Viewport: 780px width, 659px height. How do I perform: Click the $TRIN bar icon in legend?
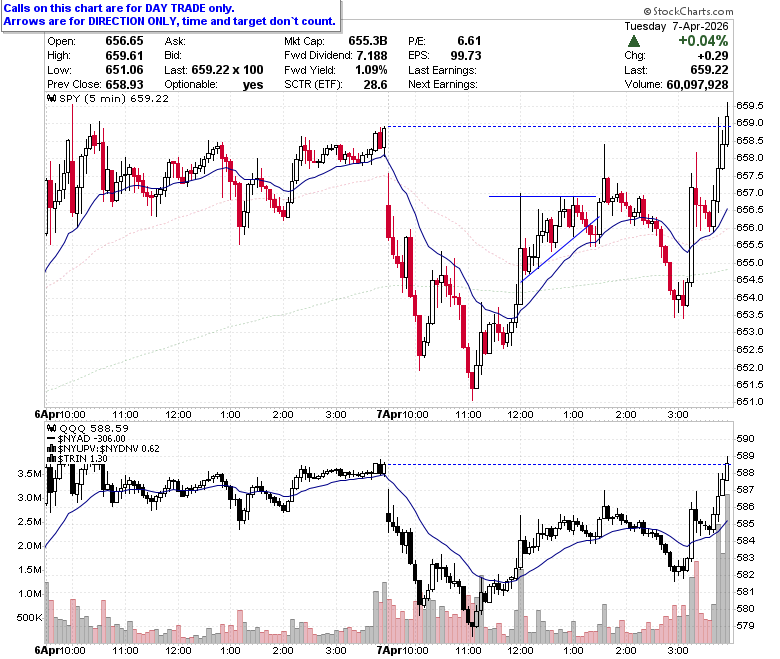click(51, 459)
